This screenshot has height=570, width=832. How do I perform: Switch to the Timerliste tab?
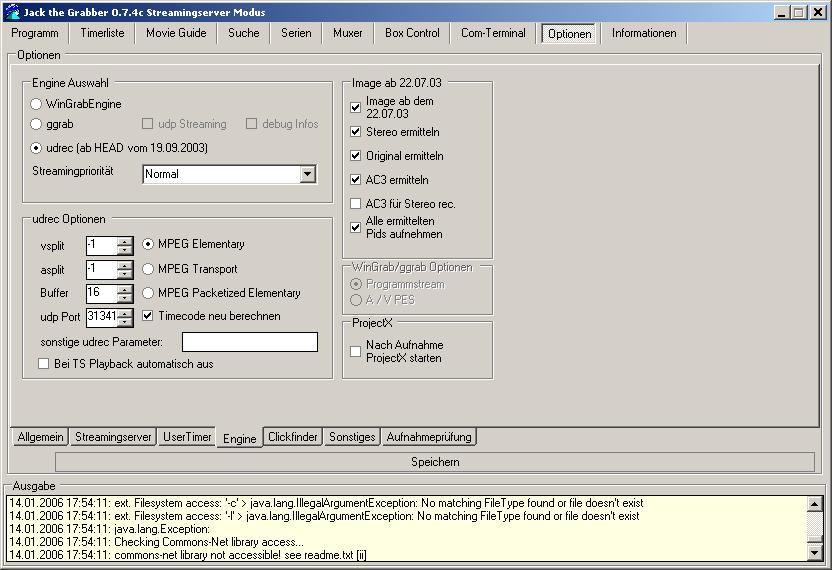pos(102,33)
